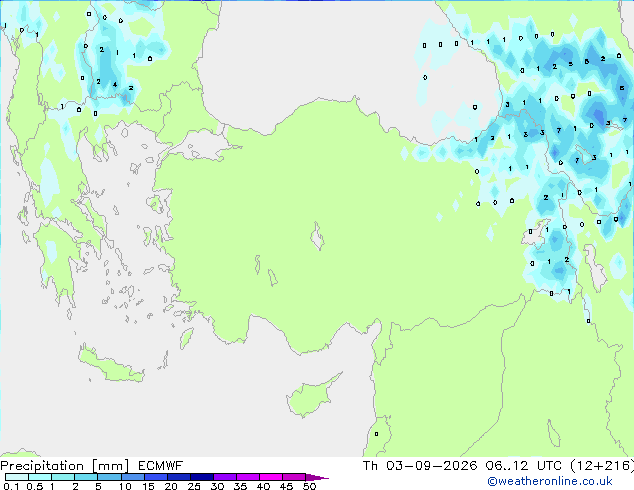The image size is (634, 490).
Task: Select the magenta 40–45 mm legend swatch
Action: pos(271,477)
